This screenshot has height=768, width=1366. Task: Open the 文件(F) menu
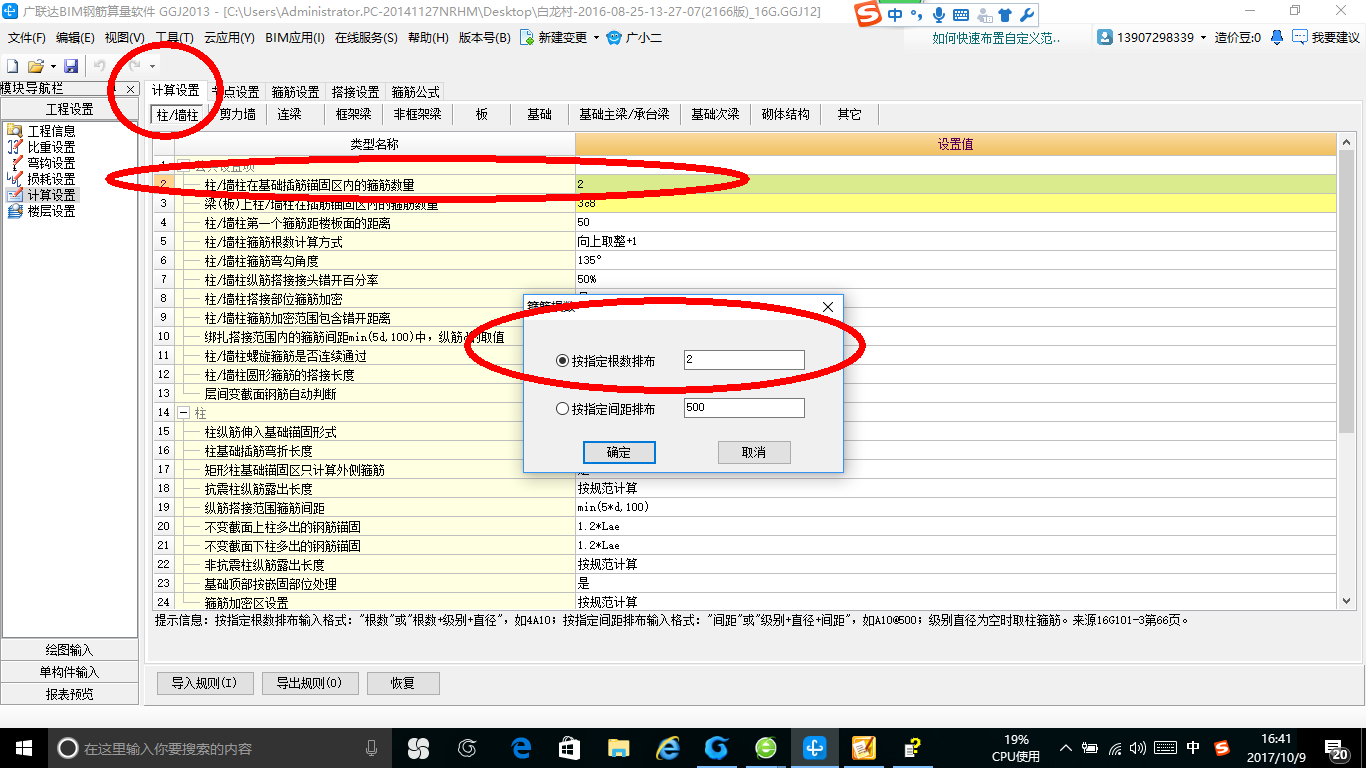click(27, 38)
